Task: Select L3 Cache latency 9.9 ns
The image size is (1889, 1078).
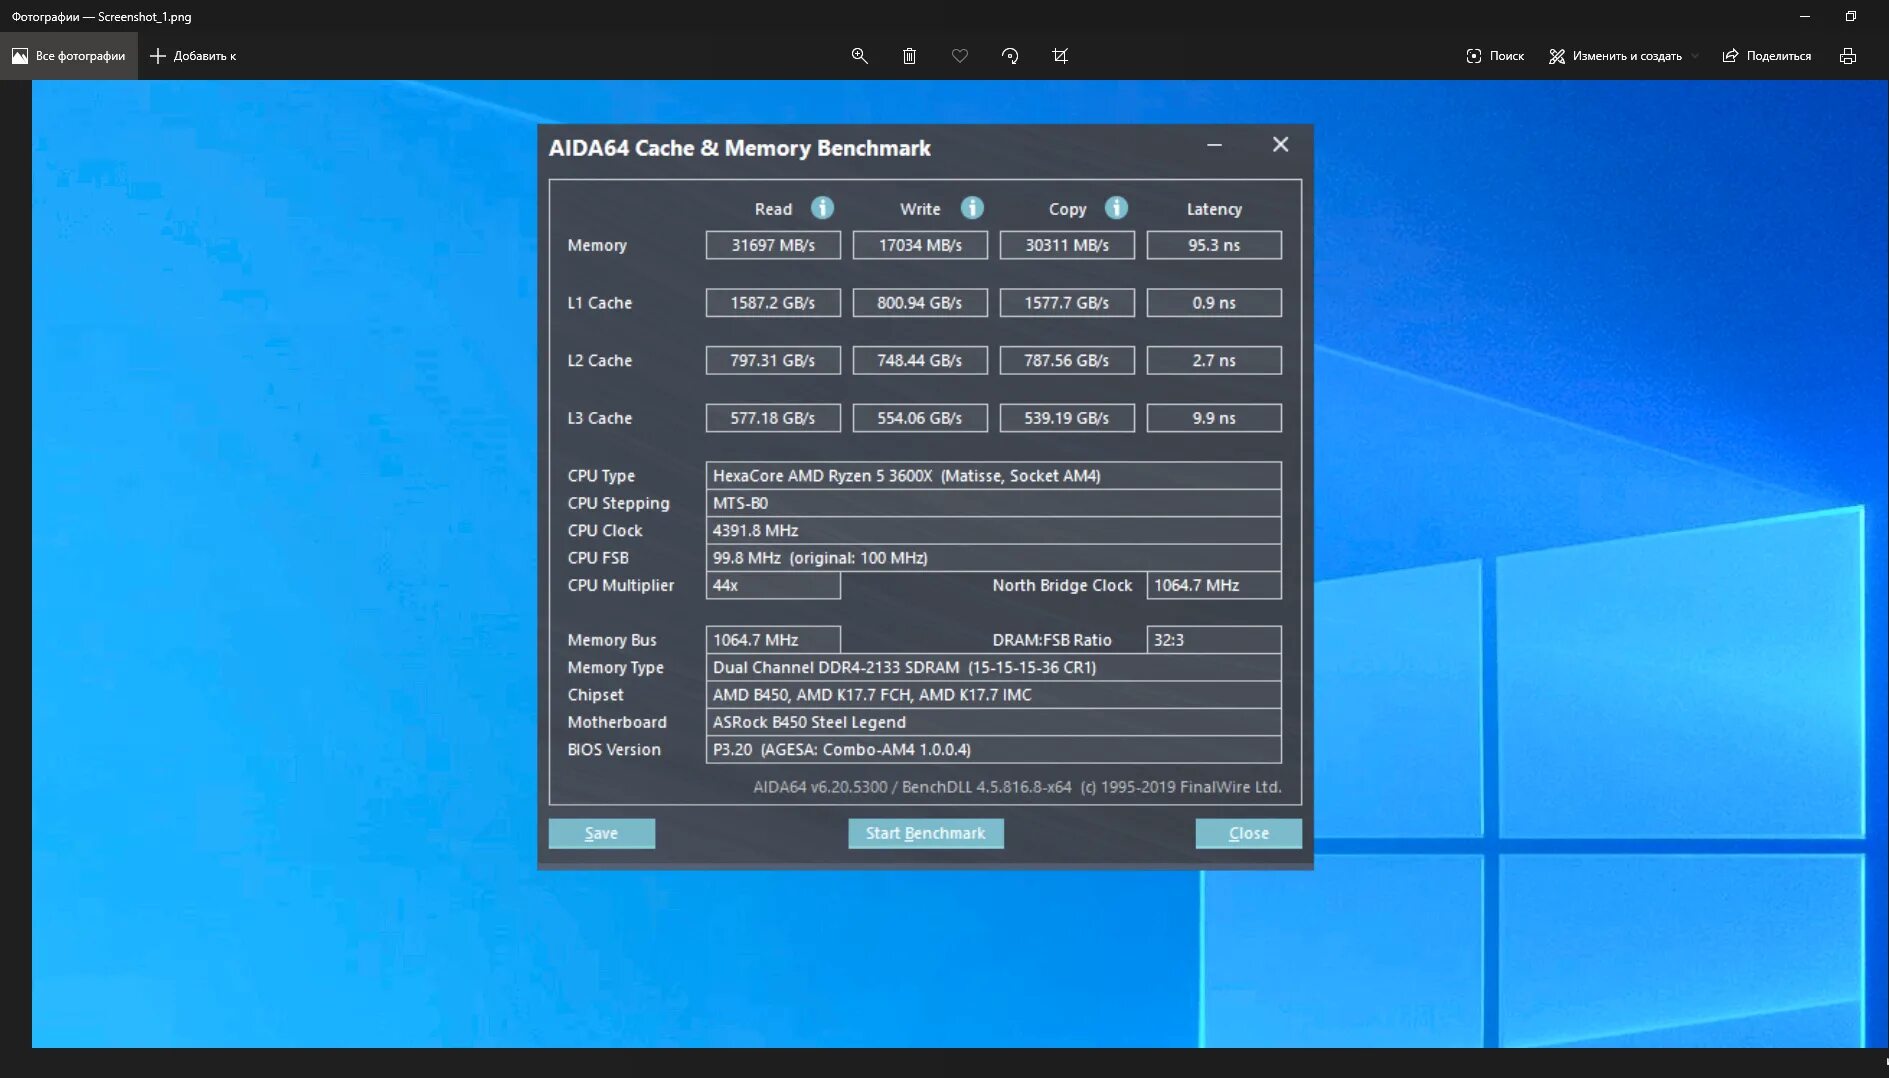Action: pos(1214,418)
